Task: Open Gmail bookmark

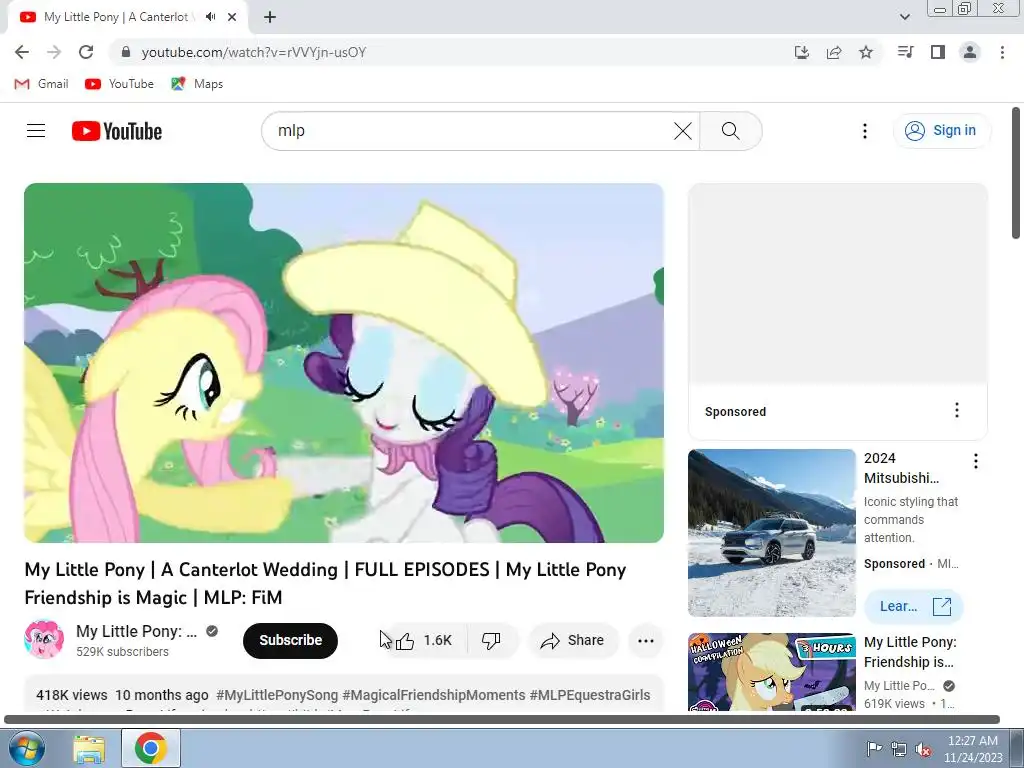Action: [x=41, y=84]
